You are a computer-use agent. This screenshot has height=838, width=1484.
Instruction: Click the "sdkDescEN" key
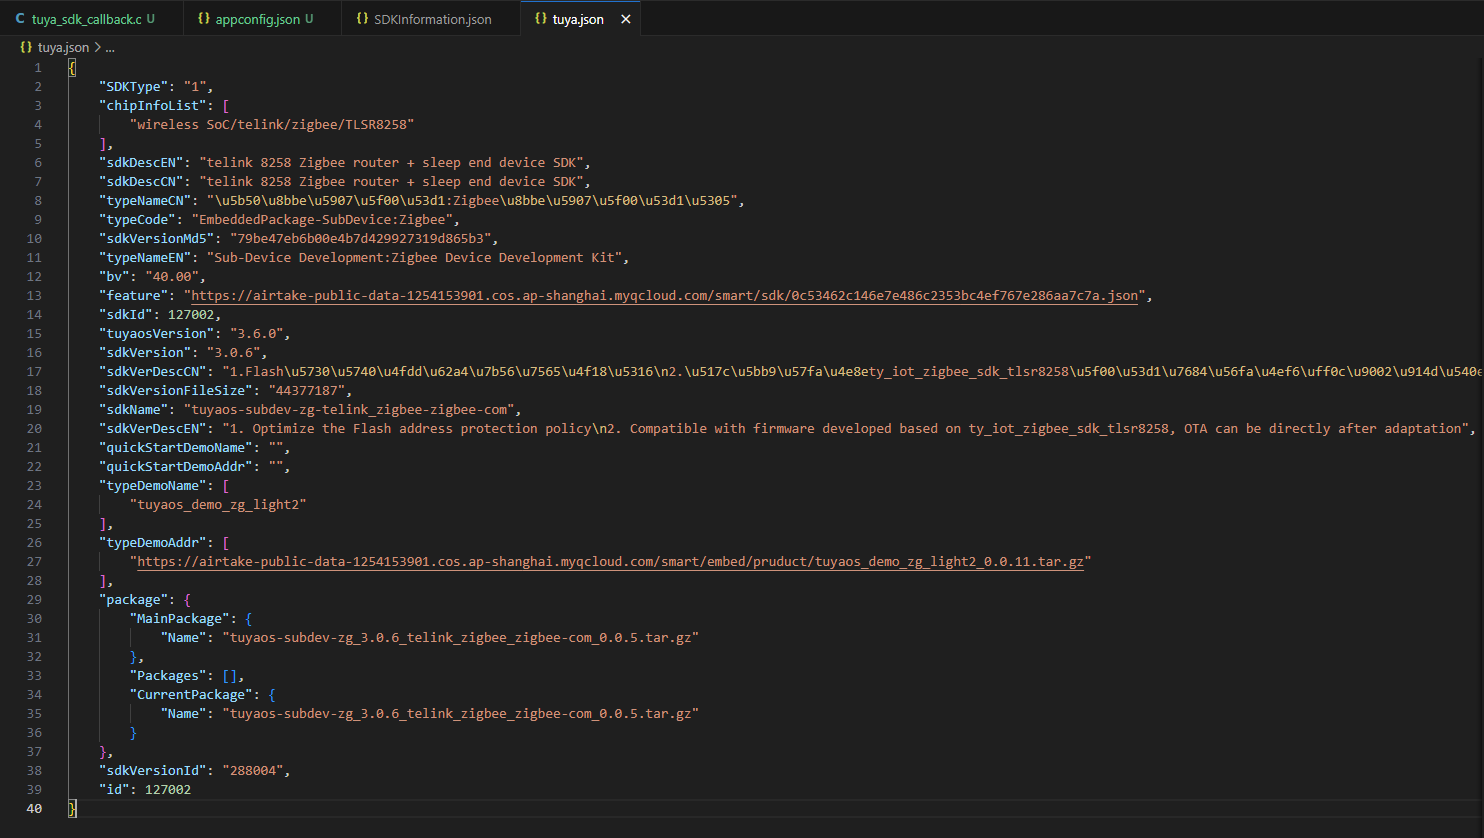(x=141, y=162)
